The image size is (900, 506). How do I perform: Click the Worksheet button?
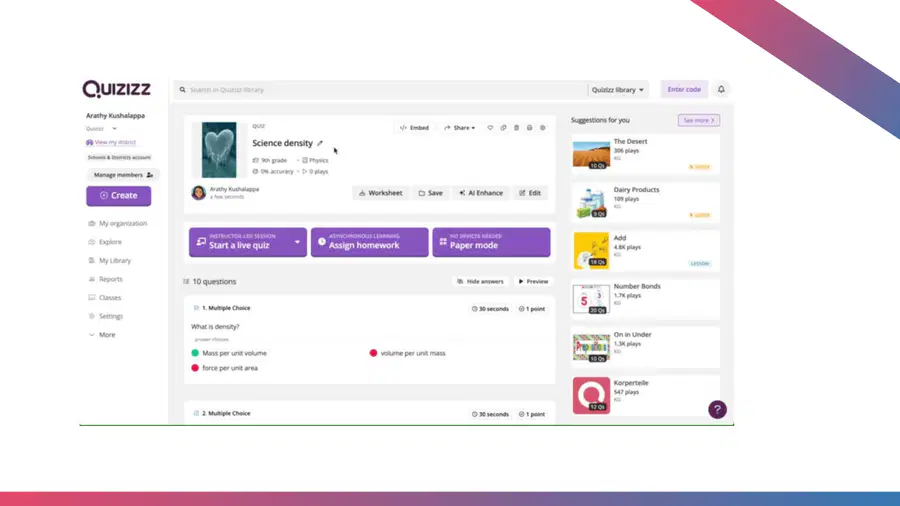coord(381,193)
